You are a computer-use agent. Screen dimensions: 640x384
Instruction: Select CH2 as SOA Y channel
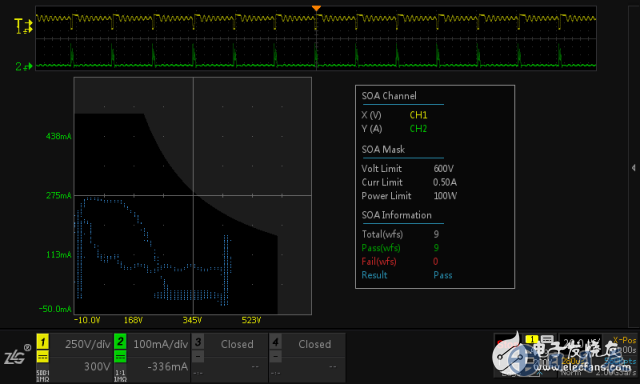pos(418,129)
